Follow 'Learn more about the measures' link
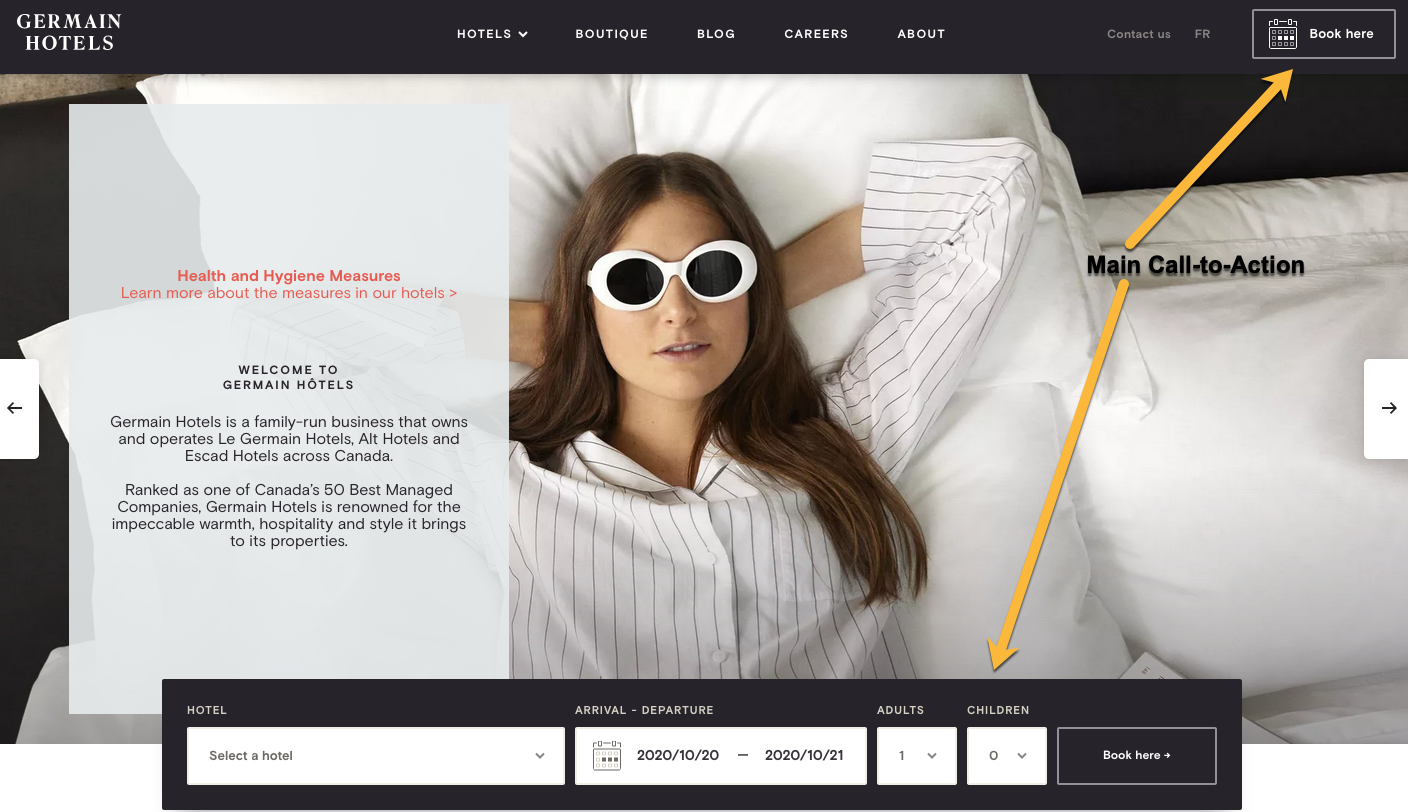Viewport: 1408px width, 812px height. [289, 293]
